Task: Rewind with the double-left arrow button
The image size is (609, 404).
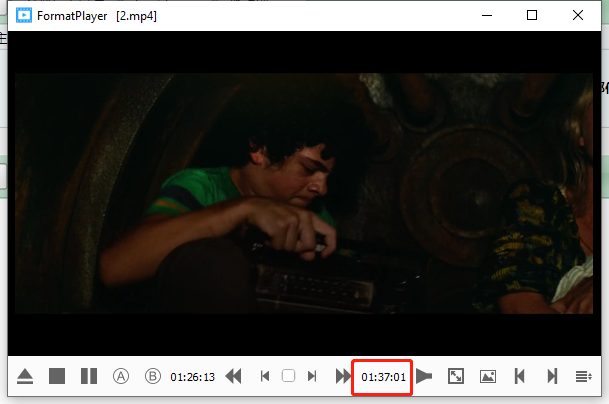Action: click(233, 376)
